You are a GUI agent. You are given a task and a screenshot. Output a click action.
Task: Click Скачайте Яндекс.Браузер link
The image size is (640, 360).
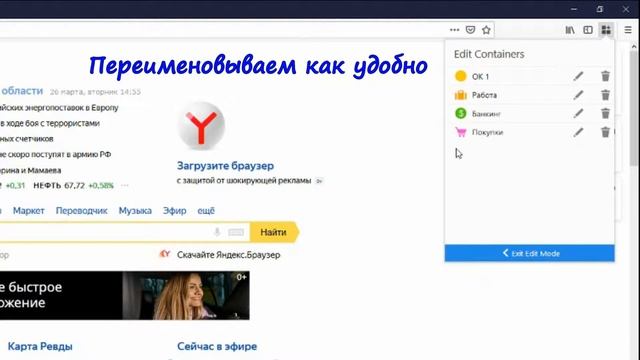(229, 255)
